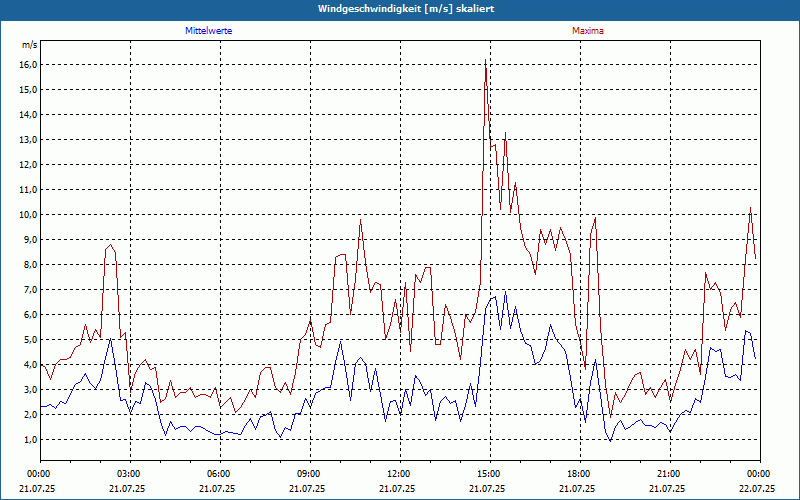Click the 09:00 time axis label
Image resolution: width=800 pixels, height=500 pixels.
click(310, 474)
